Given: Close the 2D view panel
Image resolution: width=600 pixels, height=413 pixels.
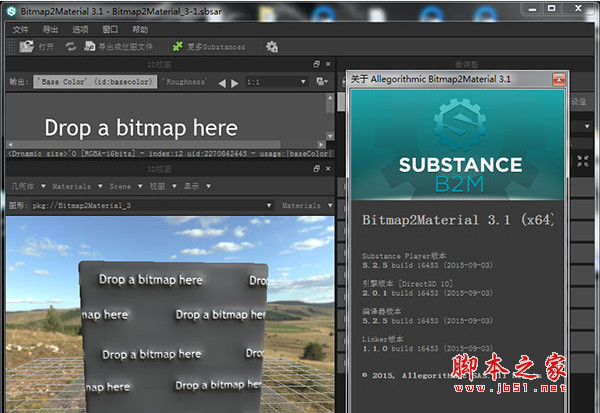Looking at the screenshot, I should [x=328, y=64].
